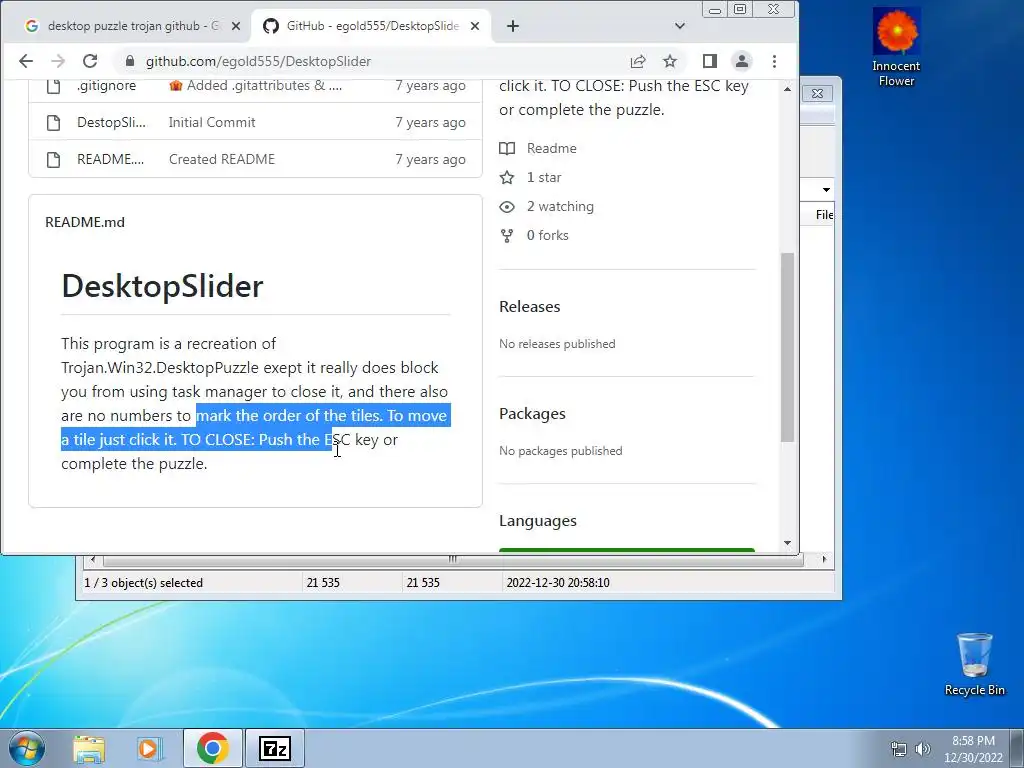Bookmark this page with the star icon
The image size is (1024, 768).
point(670,61)
